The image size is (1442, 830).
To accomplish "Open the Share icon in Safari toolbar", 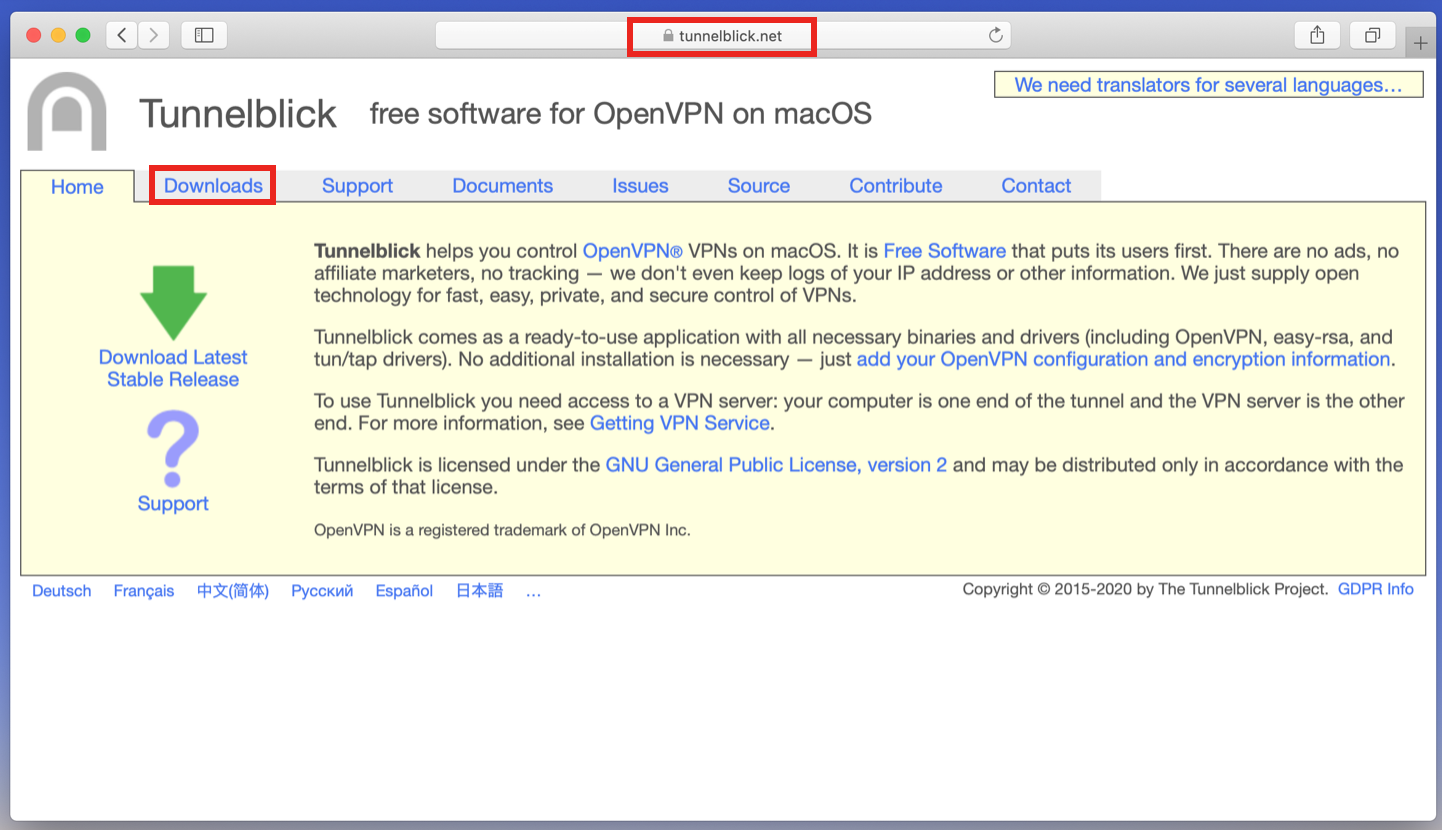I will coord(1317,35).
